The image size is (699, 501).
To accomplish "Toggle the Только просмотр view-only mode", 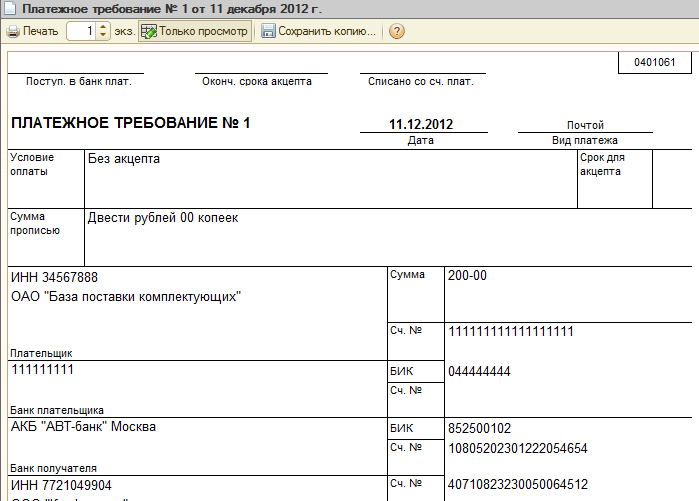I will pyautogui.click(x=195, y=31).
